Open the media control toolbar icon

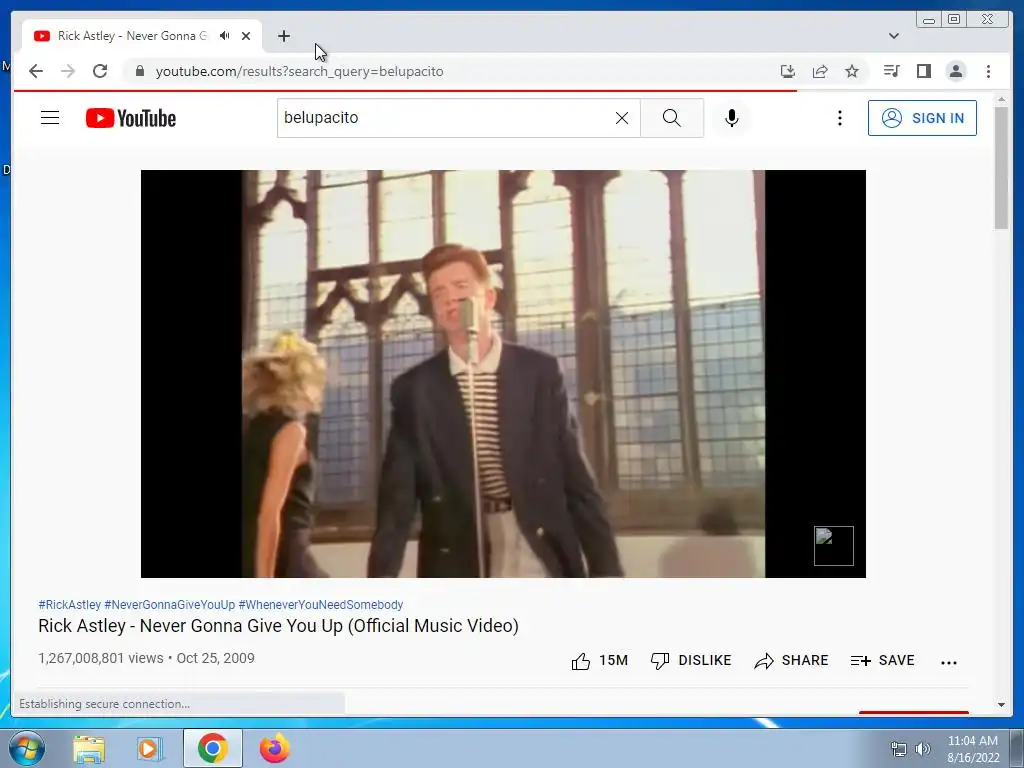click(x=891, y=71)
